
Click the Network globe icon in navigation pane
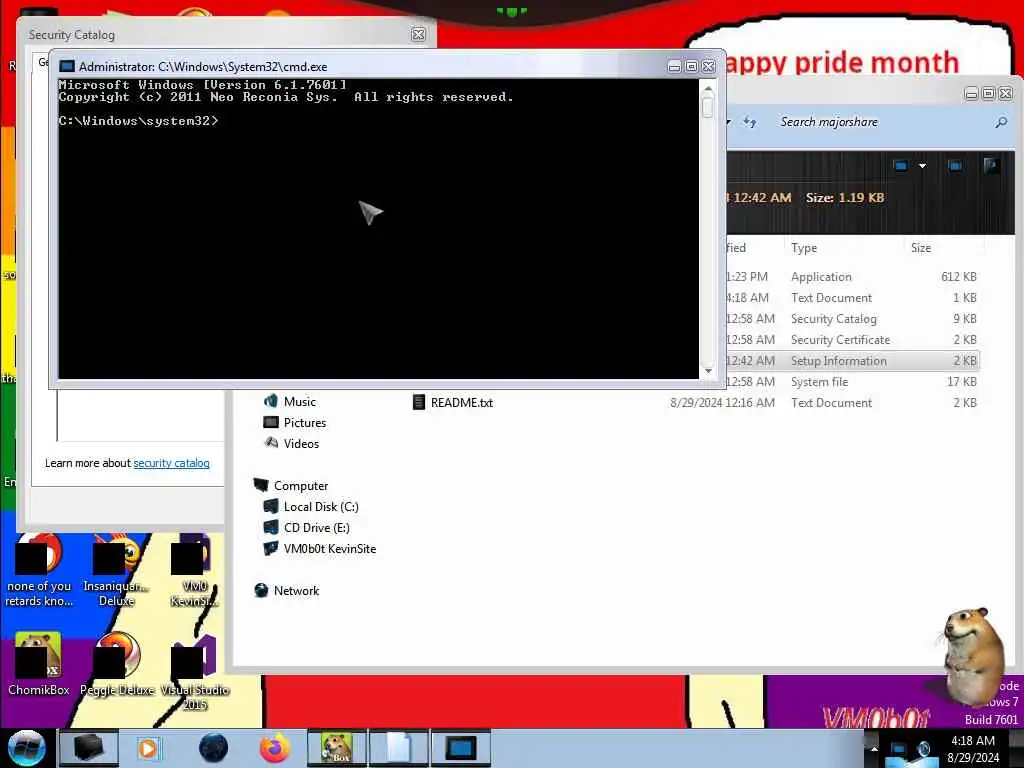[261, 590]
